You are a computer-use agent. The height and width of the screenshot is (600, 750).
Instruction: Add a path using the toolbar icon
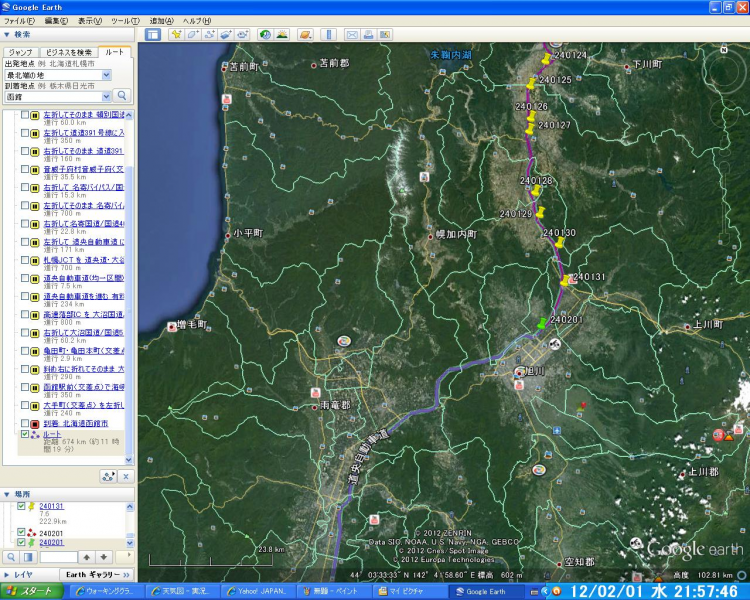click(209, 34)
